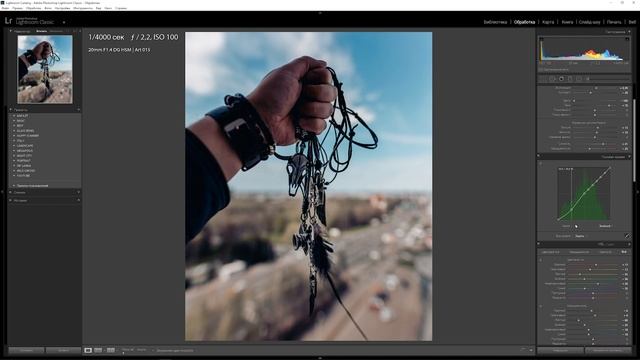
Task: Click the Lr logo identity plate
Action: pyautogui.click(x=8, y=21)
